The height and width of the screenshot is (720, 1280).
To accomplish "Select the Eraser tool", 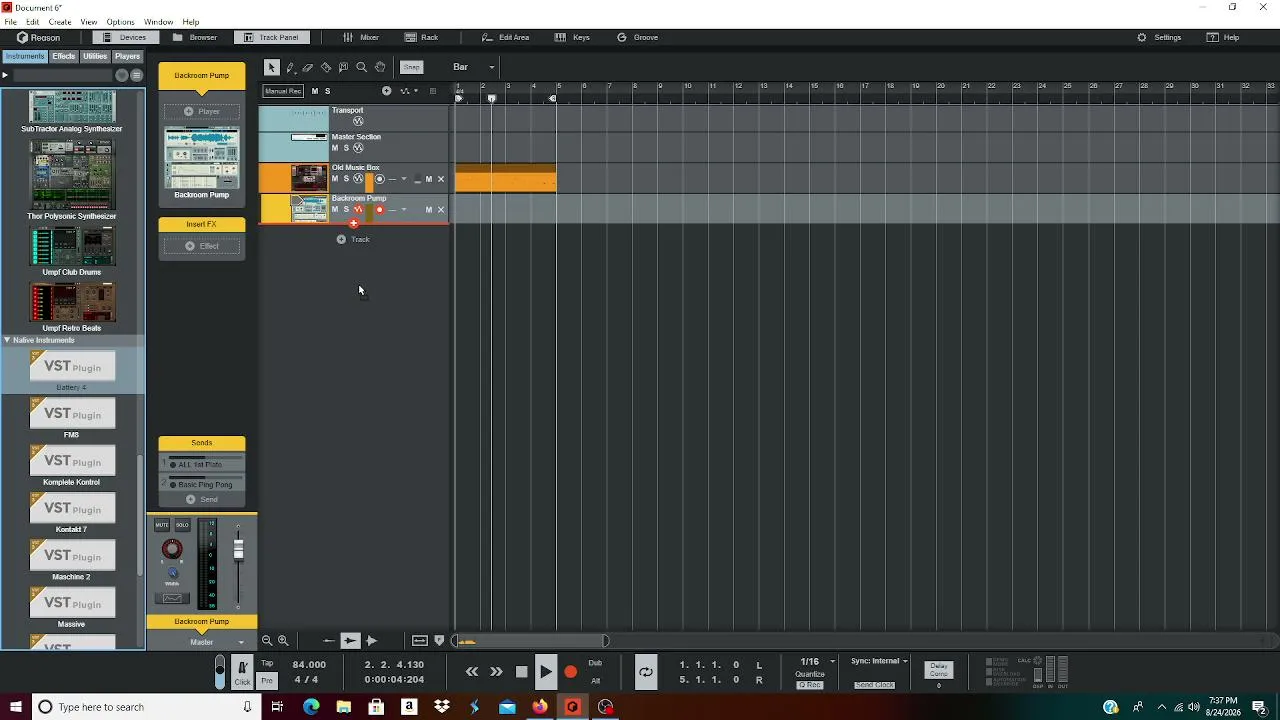I will (x=308, y=67).
